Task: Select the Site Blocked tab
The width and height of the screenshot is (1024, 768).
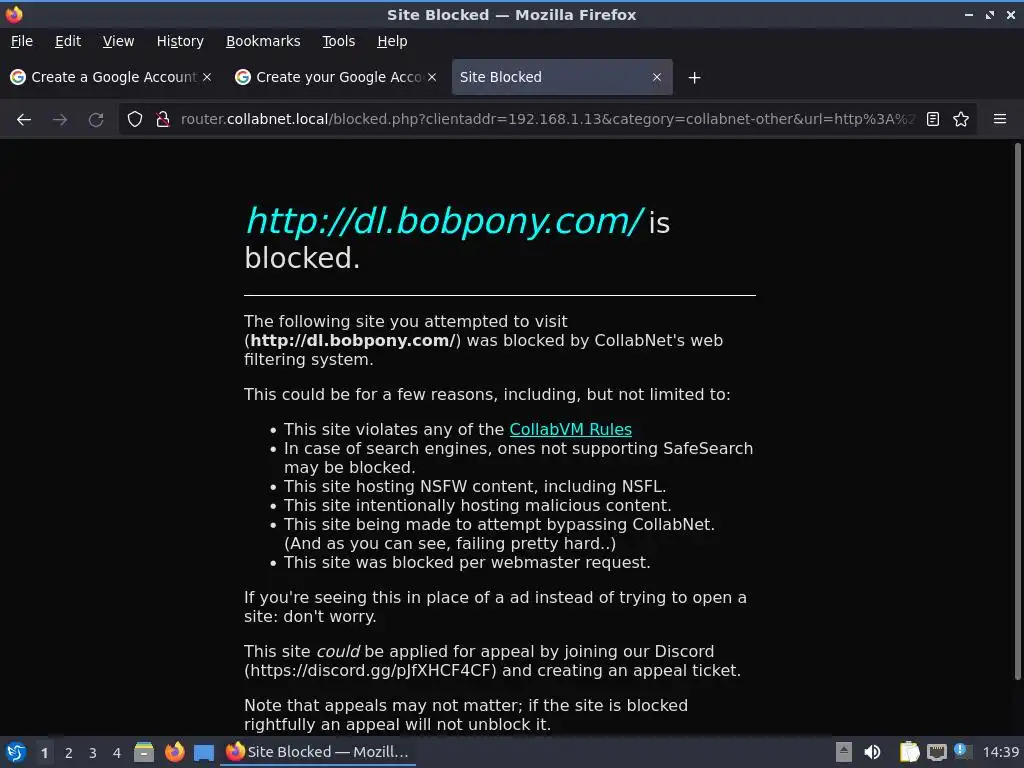Action: pos(562,77)
